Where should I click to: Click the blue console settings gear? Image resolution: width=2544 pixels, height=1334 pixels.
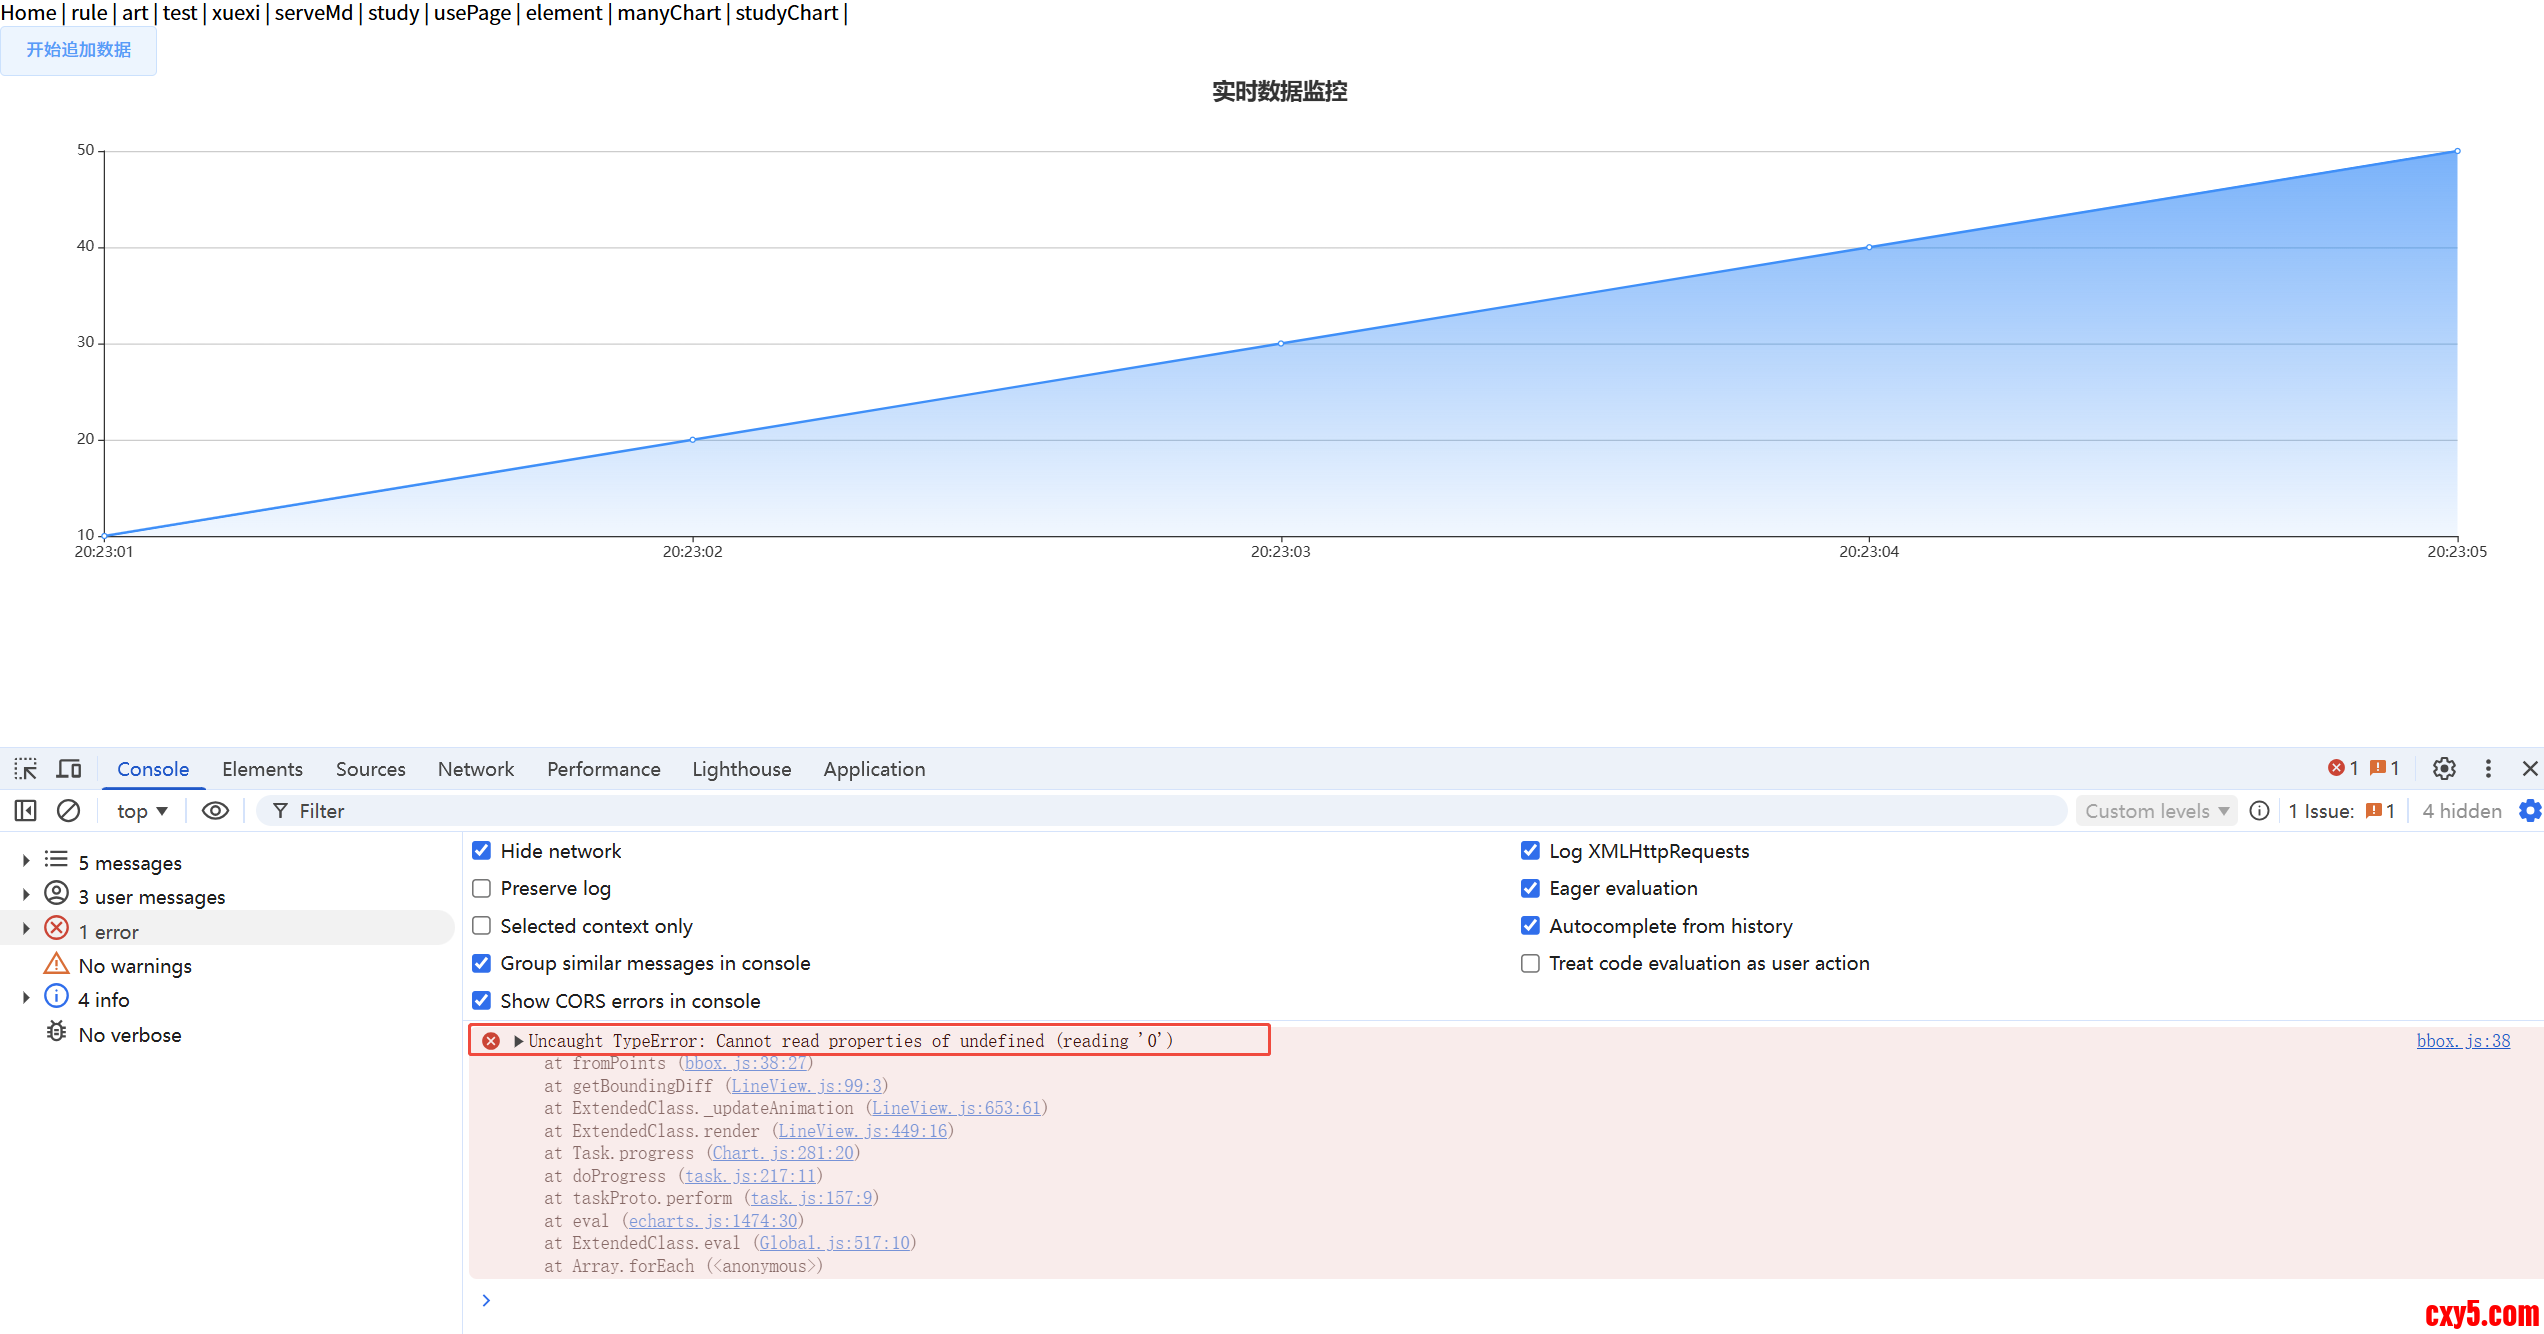click(x=2530, y=810)
